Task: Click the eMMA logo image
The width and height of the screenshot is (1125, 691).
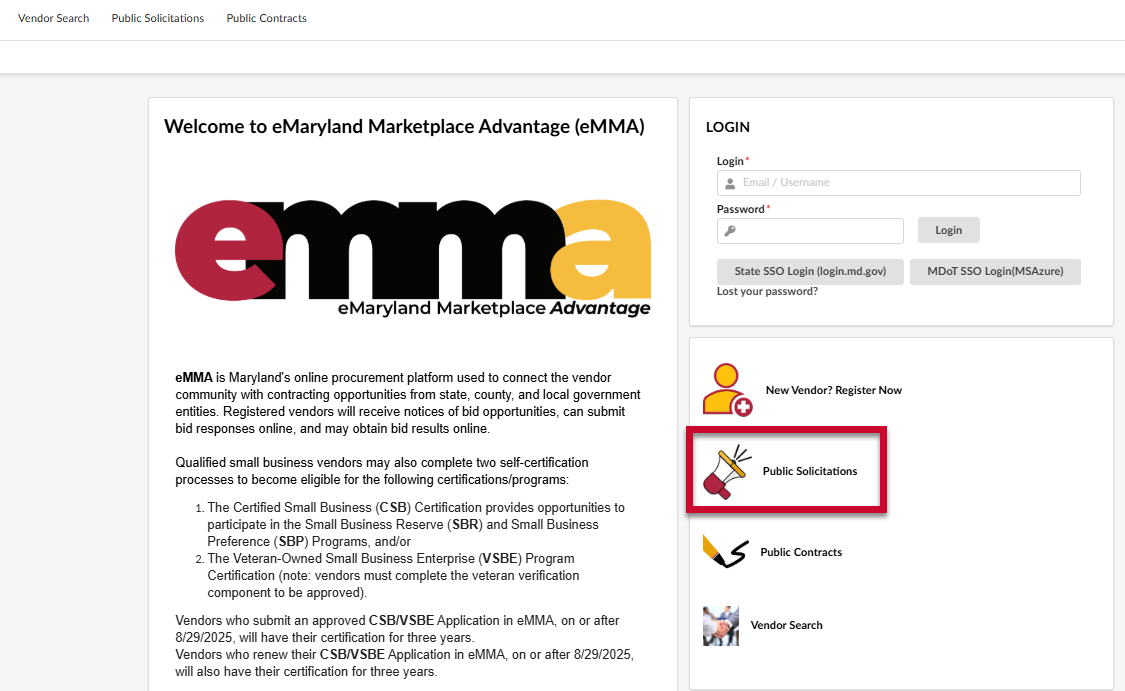Action: (x=413, y=258)
